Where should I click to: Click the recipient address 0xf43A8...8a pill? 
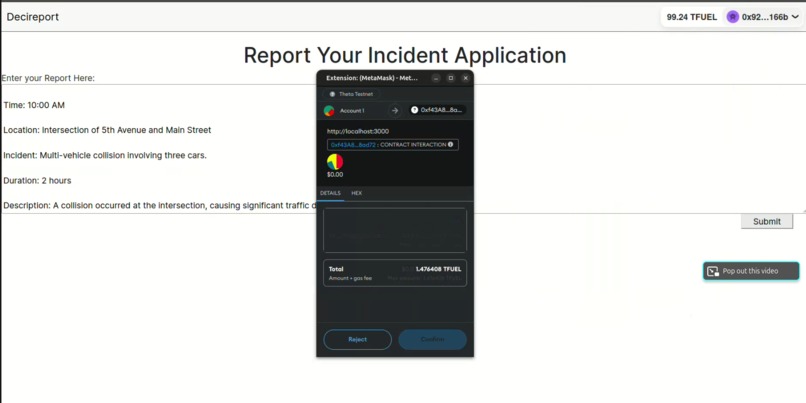[437, 110]
